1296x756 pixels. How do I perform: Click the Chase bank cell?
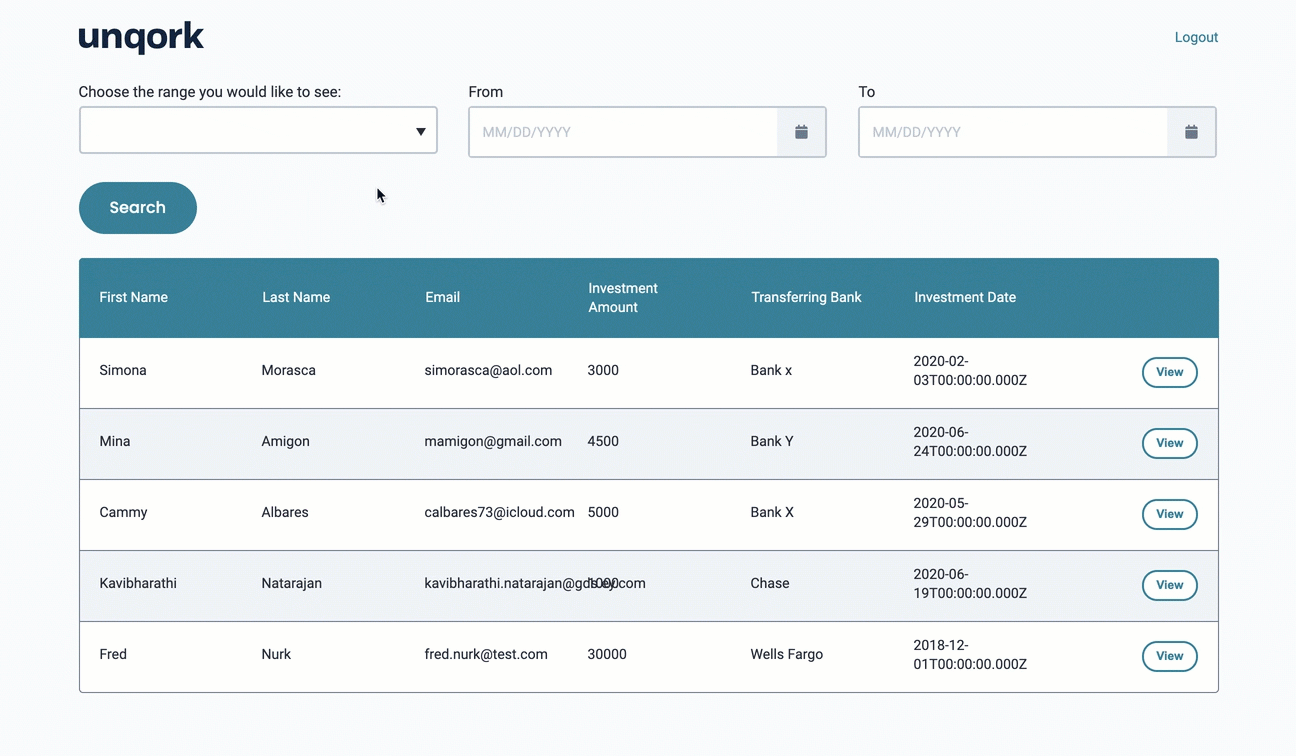pyautogui.click(x=770, y=583)
